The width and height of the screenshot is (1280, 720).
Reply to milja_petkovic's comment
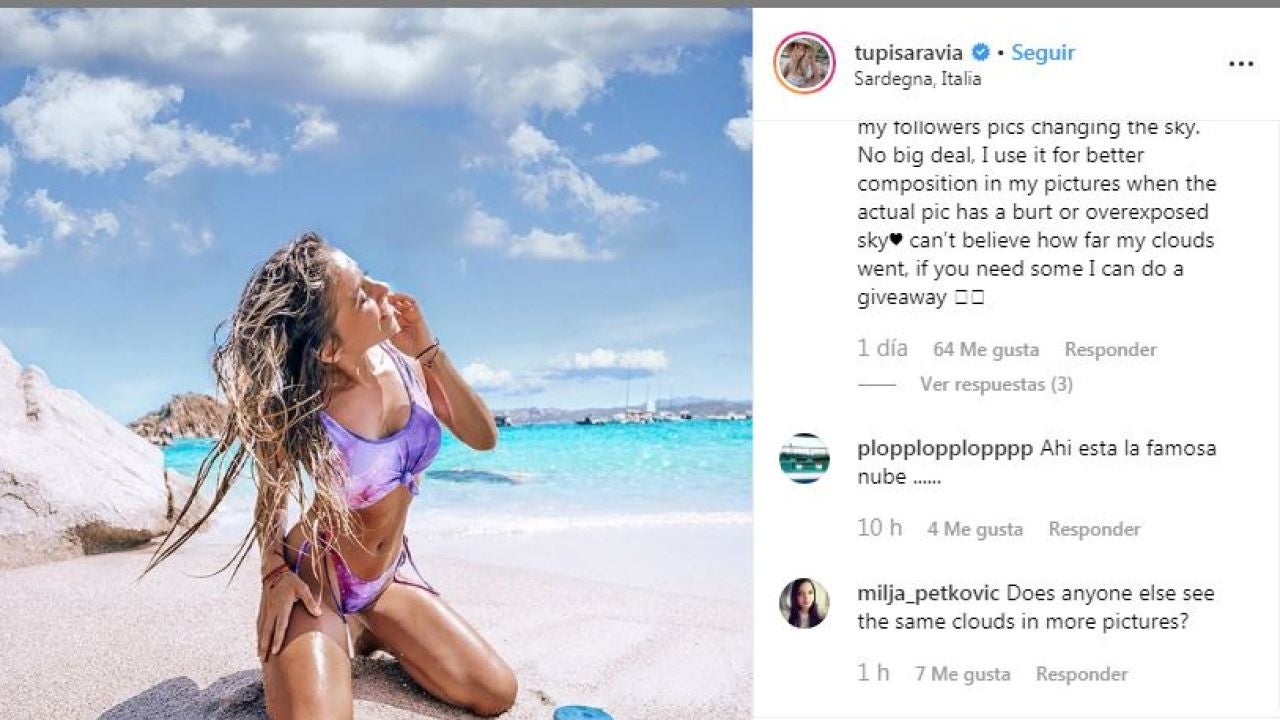(x=1082, y=674)
